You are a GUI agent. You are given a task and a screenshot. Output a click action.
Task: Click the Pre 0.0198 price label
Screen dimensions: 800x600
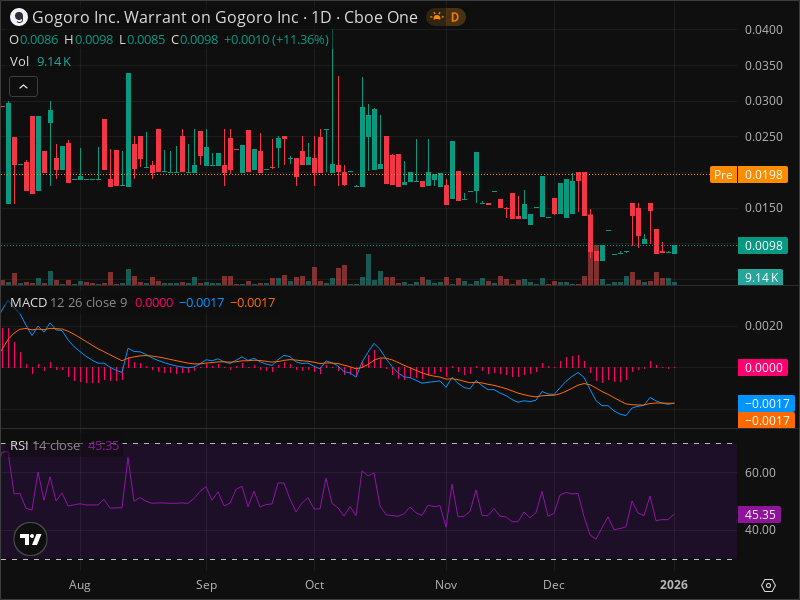pos(749,174)
